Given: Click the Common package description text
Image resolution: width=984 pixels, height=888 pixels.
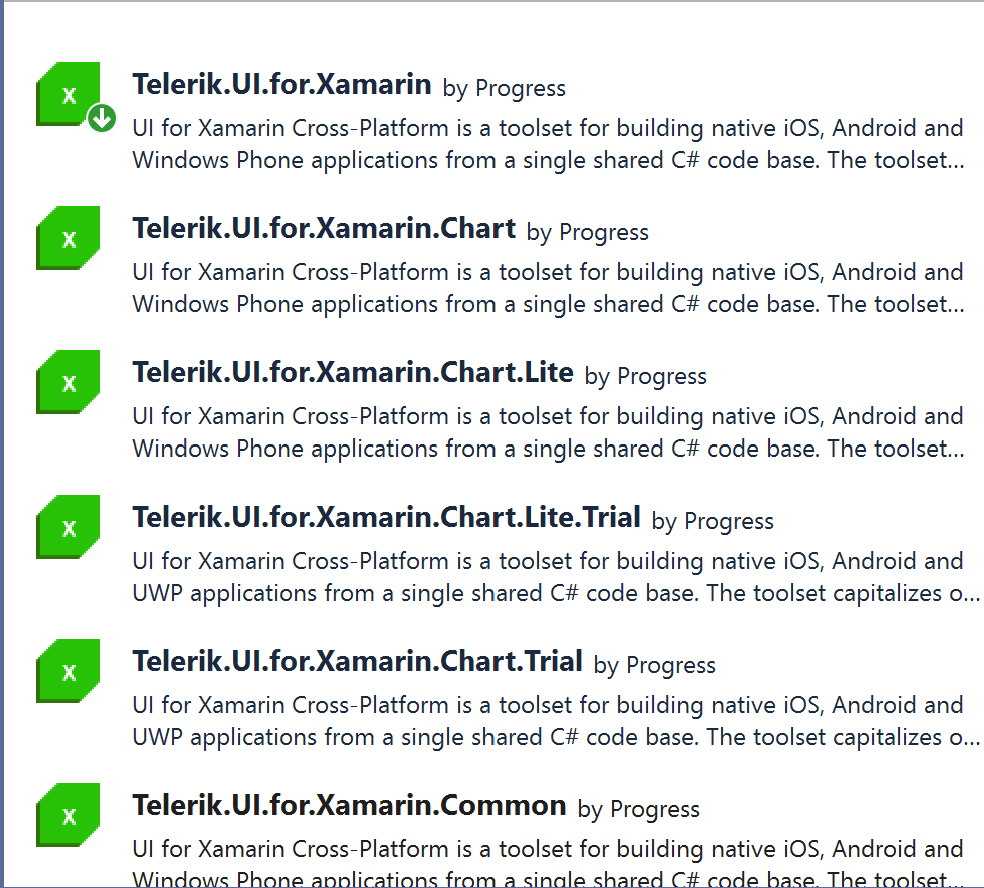Looking at the screenshot, I should pyautogui.click(x=548, y=864).
